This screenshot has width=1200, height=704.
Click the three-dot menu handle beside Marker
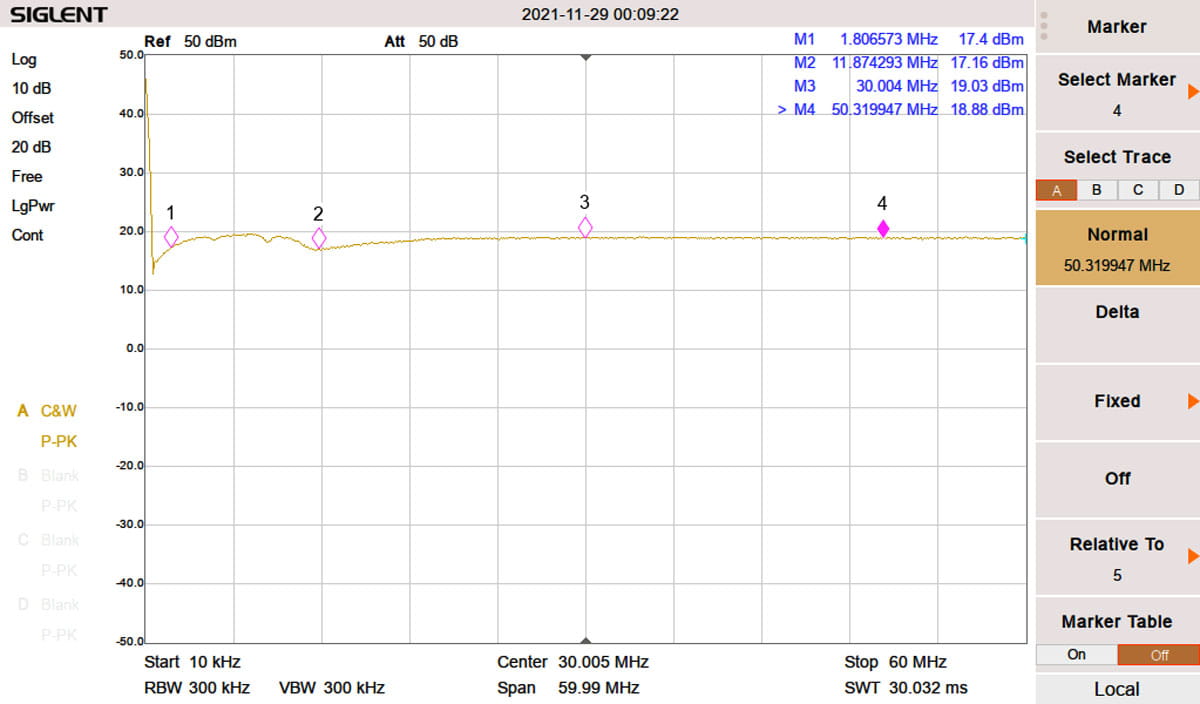[x=1044, y=26]
